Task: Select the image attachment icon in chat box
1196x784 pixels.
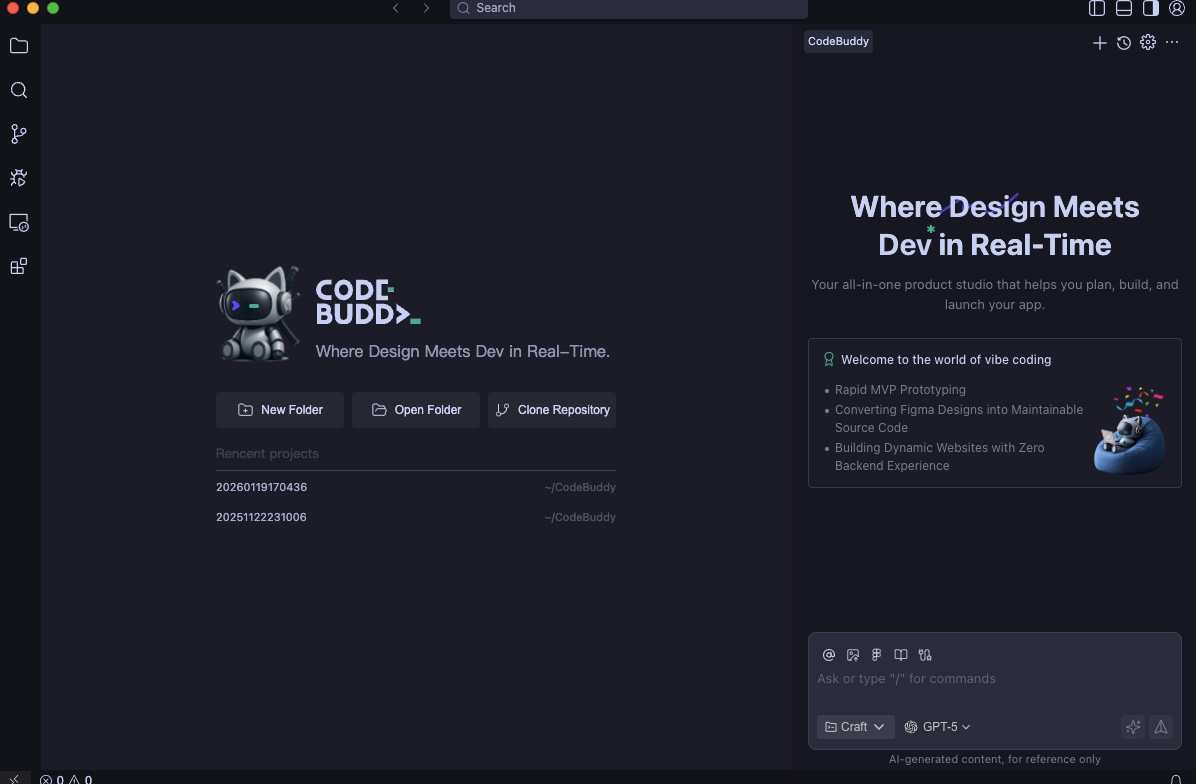Action: coord(853,655)
